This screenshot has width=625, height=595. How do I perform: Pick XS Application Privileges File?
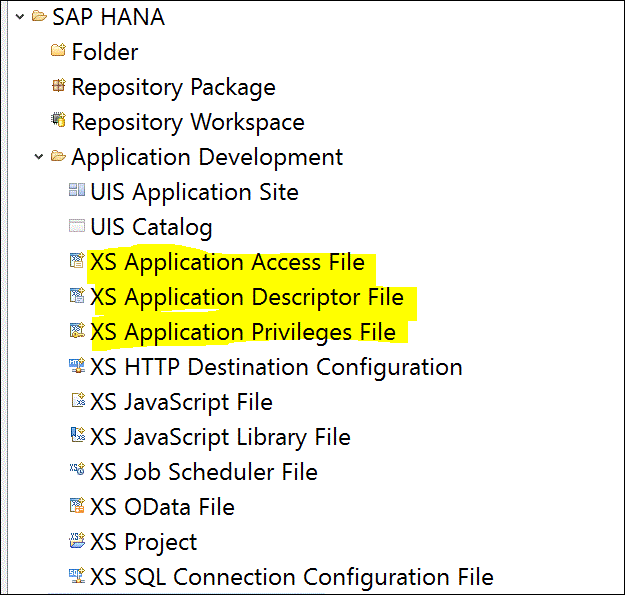(243, 333)
